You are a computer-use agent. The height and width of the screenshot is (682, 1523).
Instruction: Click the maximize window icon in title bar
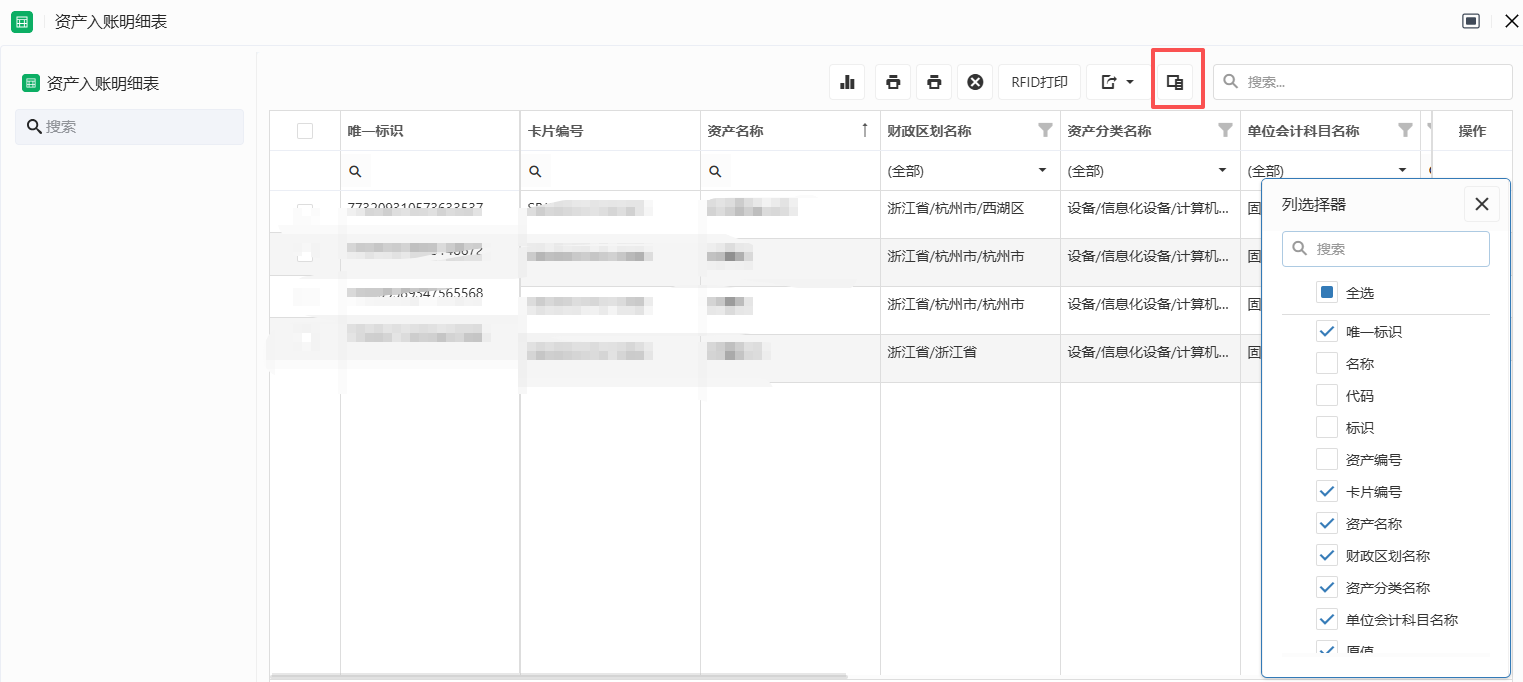[x=1470, y=21]
